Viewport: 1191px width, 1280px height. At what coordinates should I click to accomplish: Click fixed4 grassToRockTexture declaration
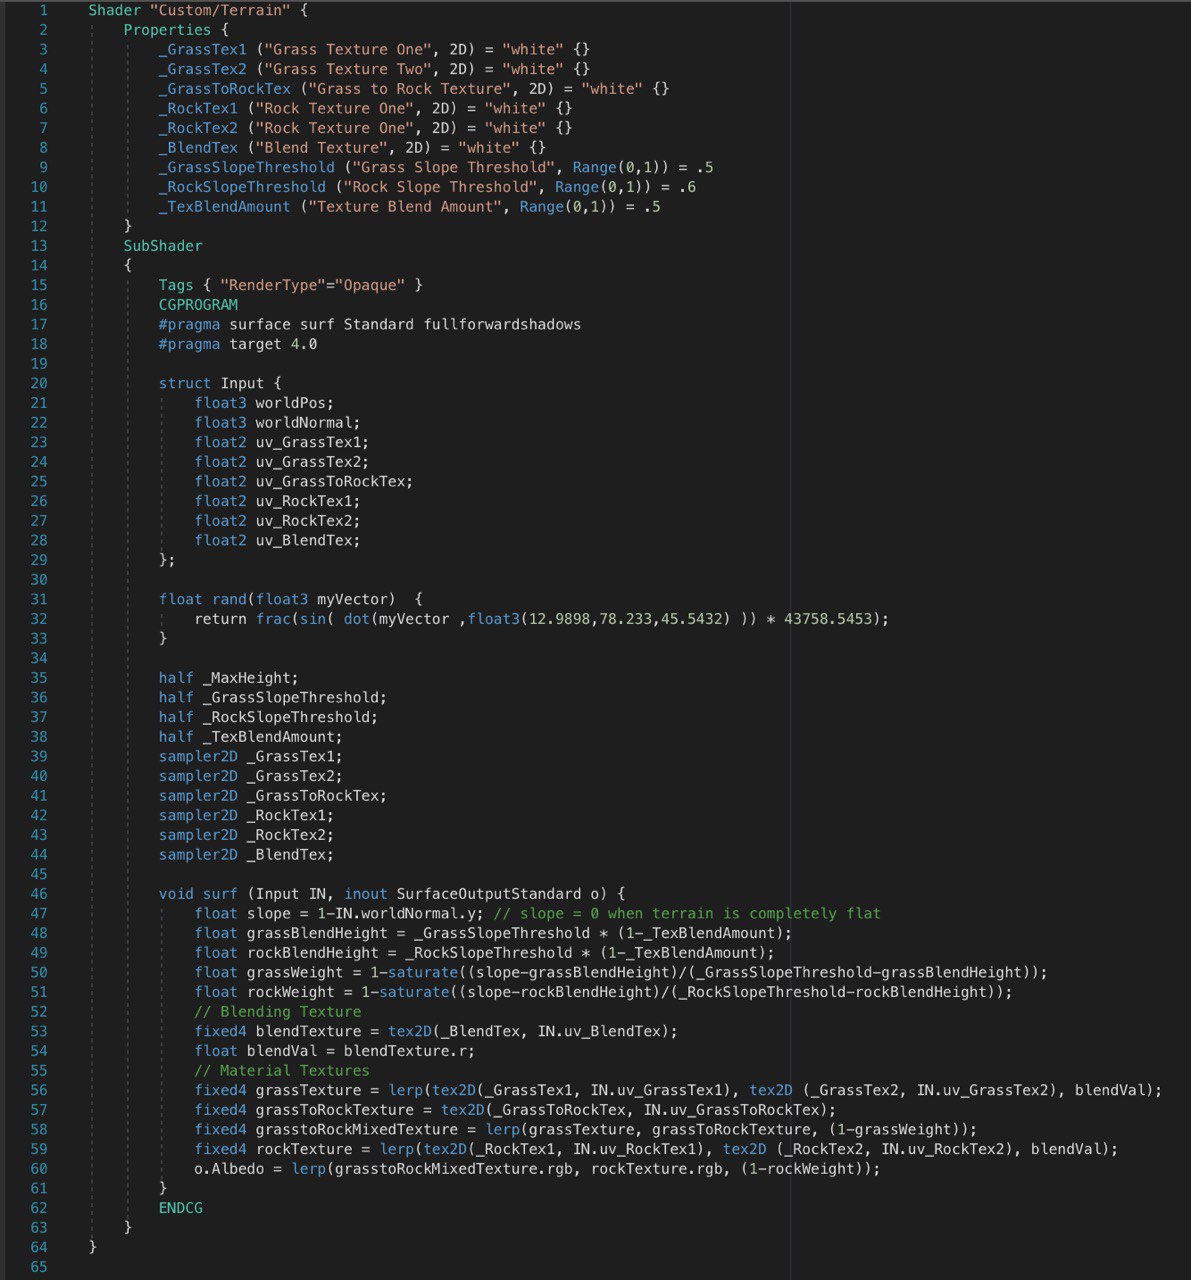(x=515, y=1110)
